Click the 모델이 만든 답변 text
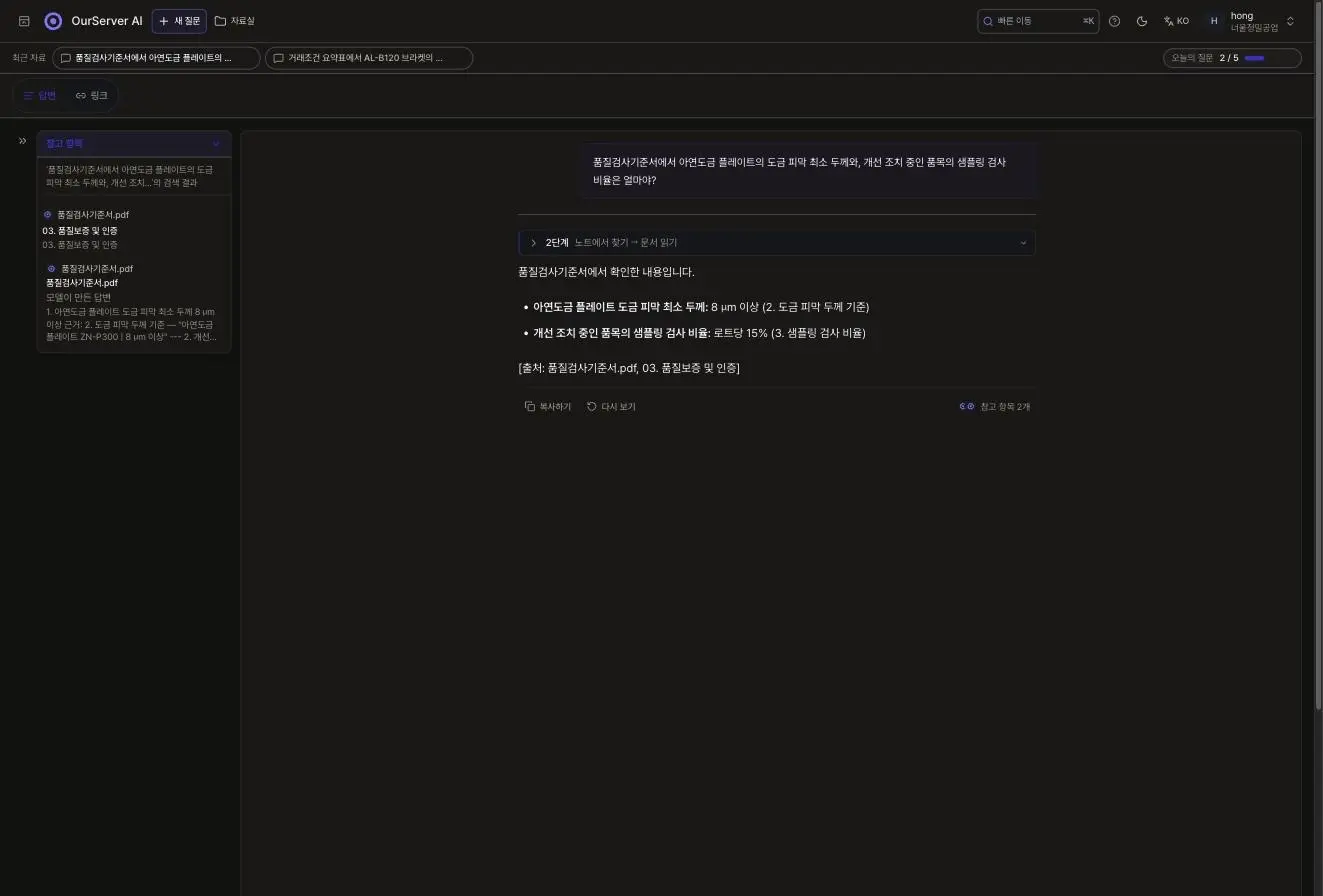 pos(78,297)
